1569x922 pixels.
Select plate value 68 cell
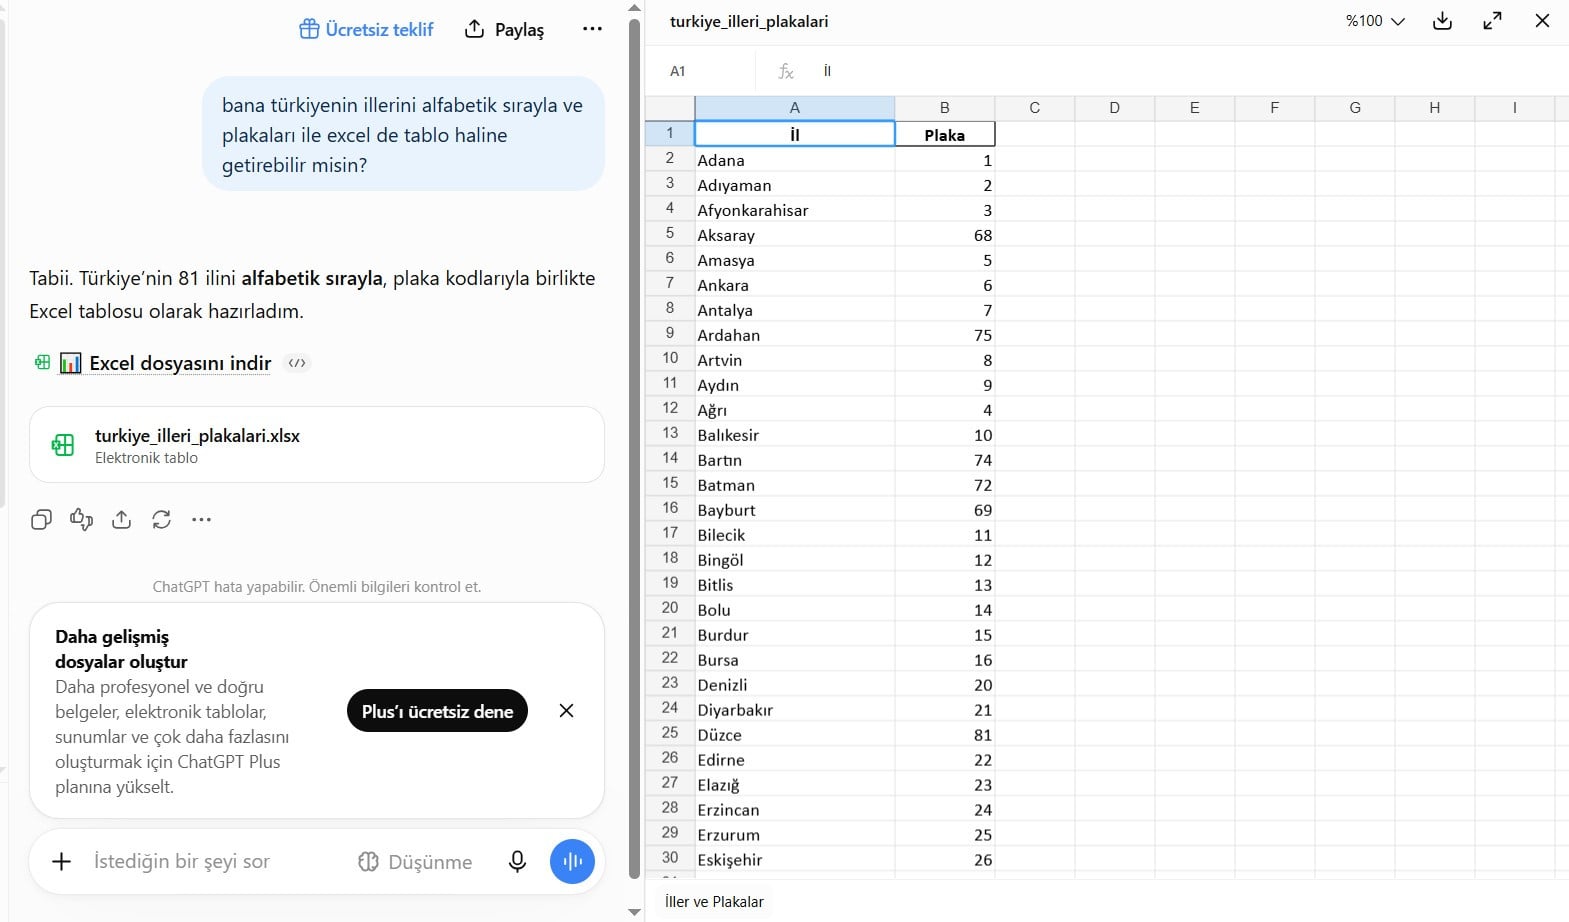944,235
